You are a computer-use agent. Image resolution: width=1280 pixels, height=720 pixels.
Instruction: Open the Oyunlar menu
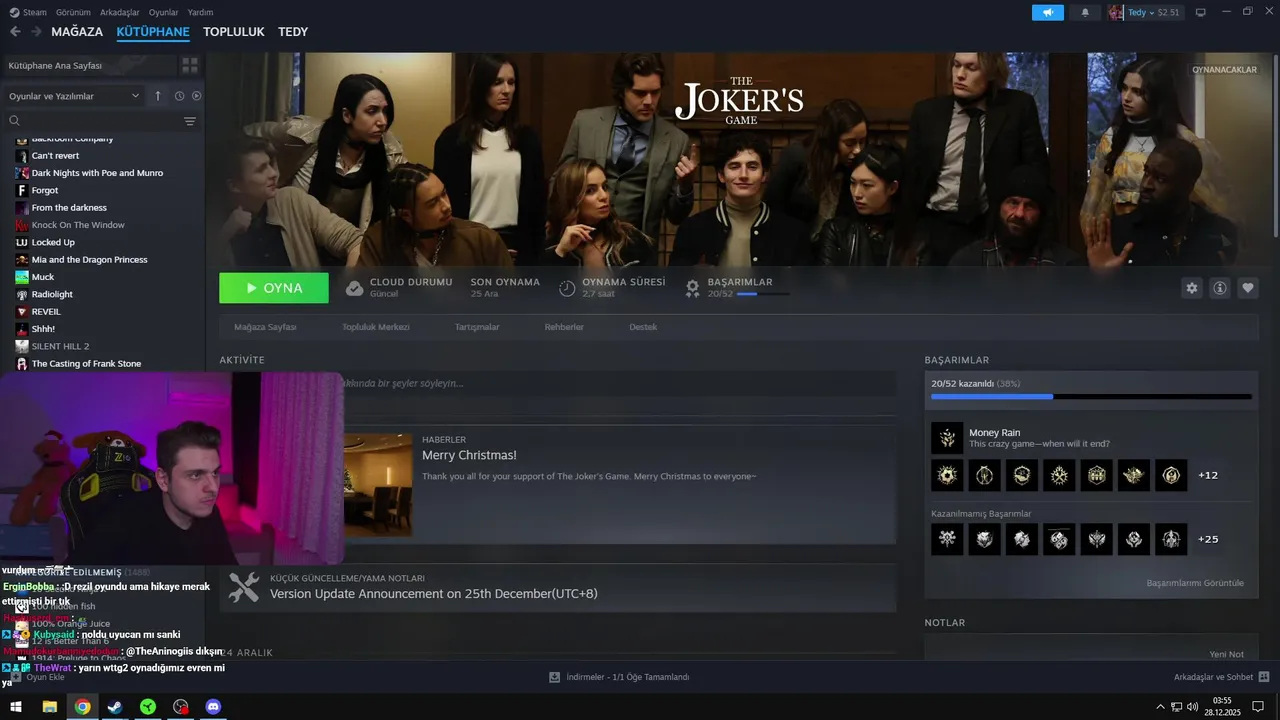click(164, 12)
